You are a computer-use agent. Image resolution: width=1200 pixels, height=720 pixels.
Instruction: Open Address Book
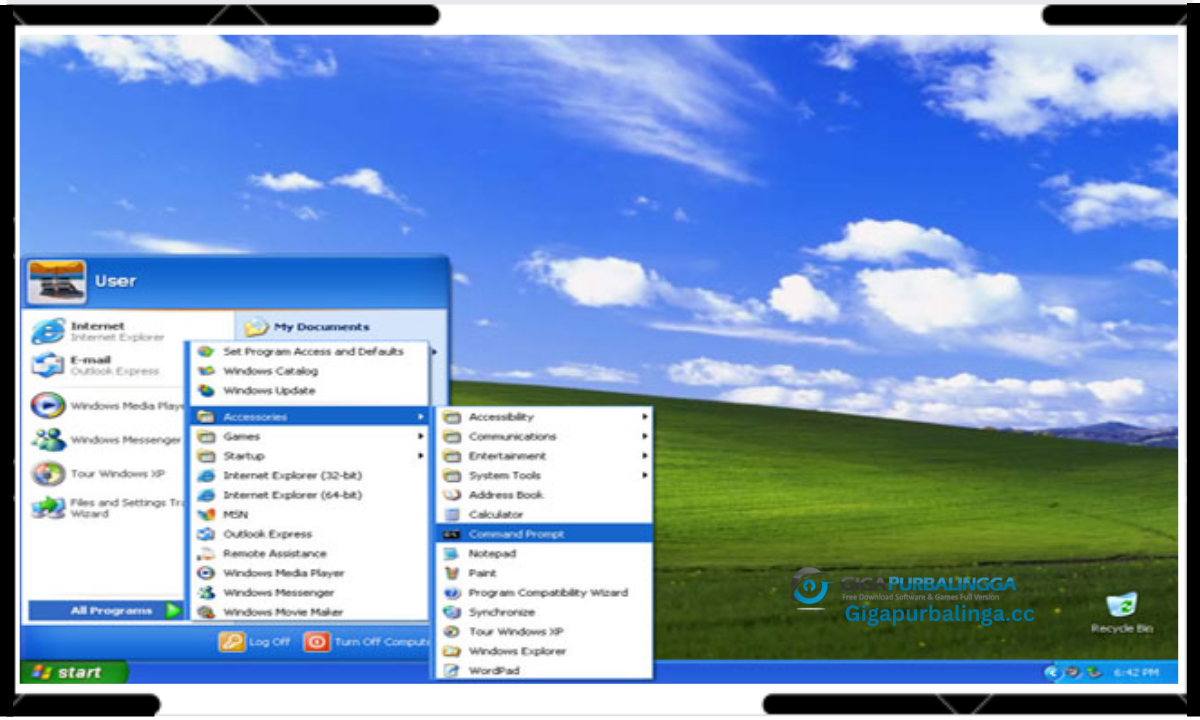545,495
